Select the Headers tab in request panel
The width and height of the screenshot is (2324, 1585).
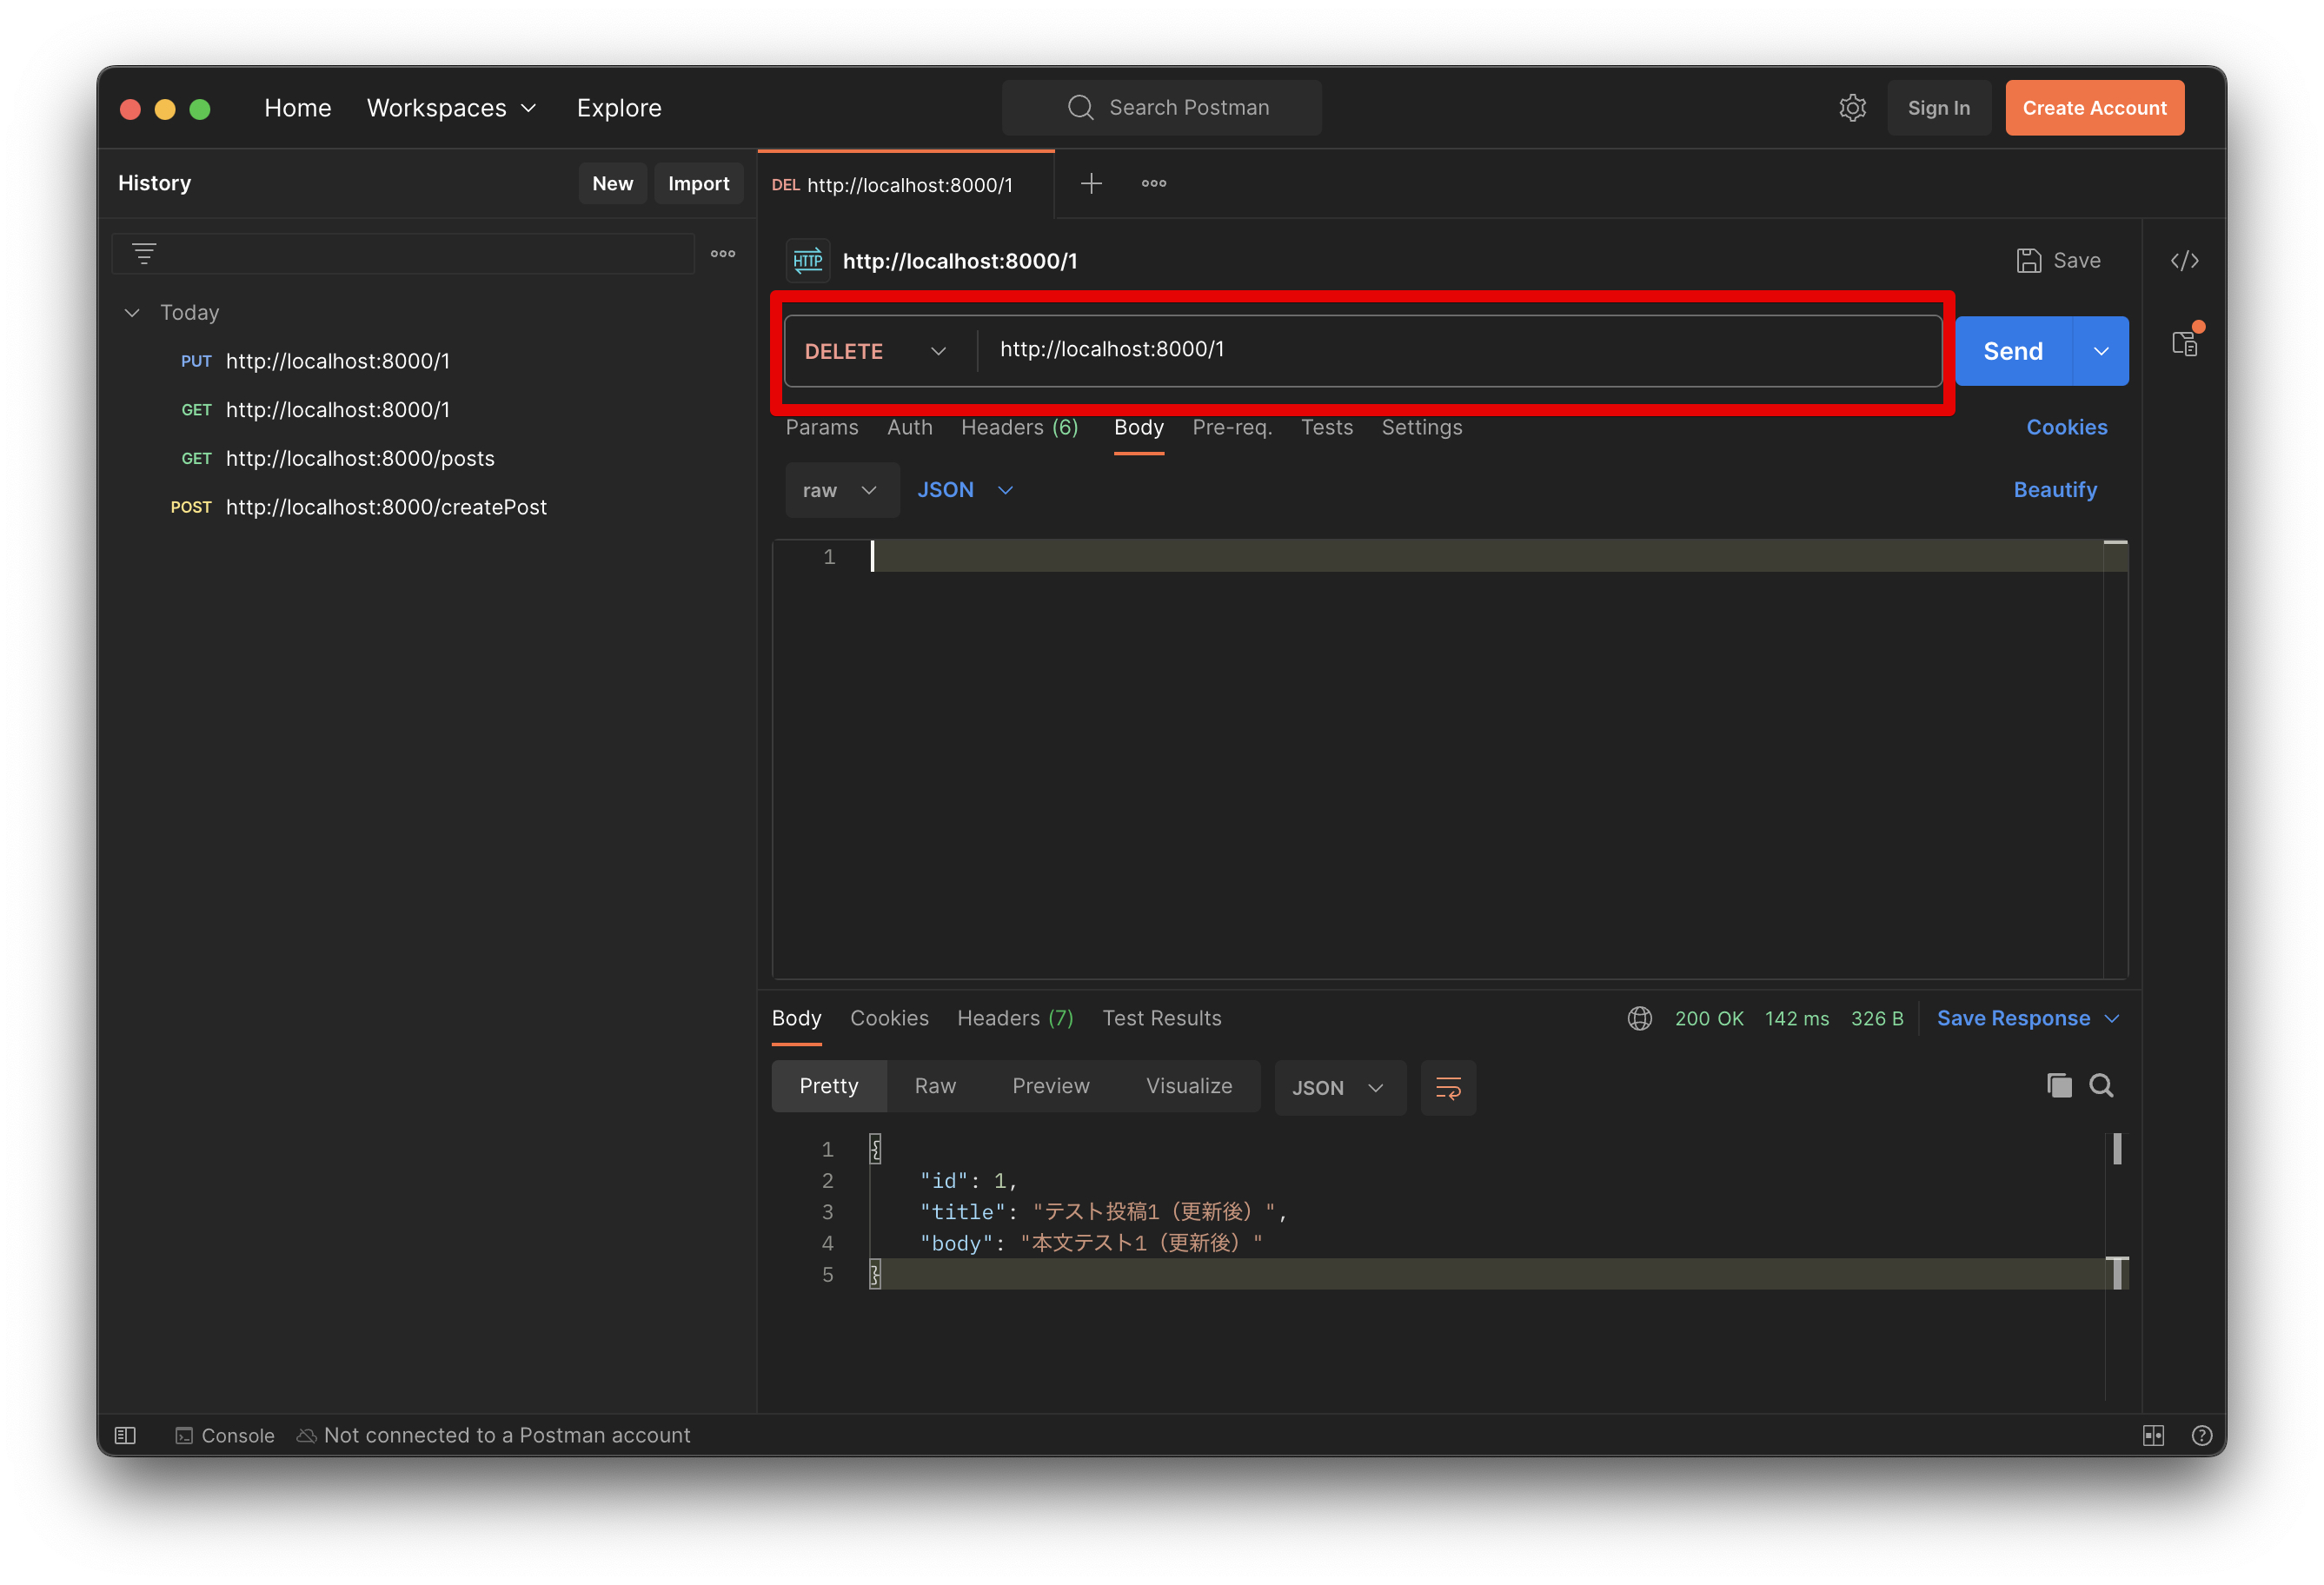1017,426
